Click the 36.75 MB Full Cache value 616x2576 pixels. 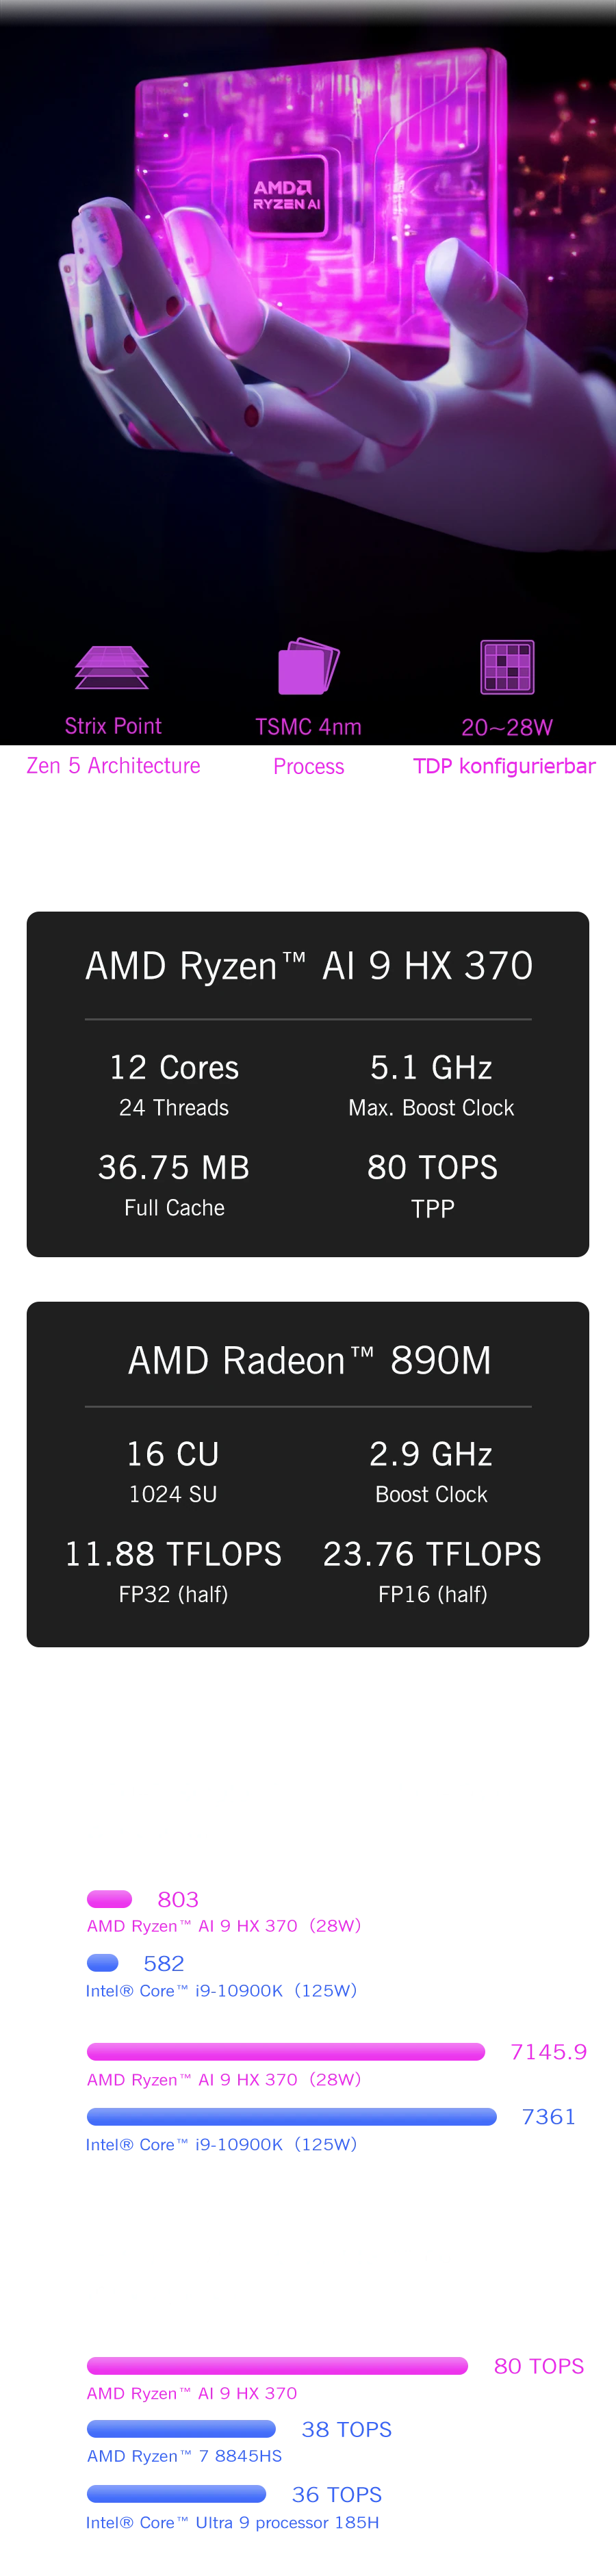click(x=174, y=1168)
